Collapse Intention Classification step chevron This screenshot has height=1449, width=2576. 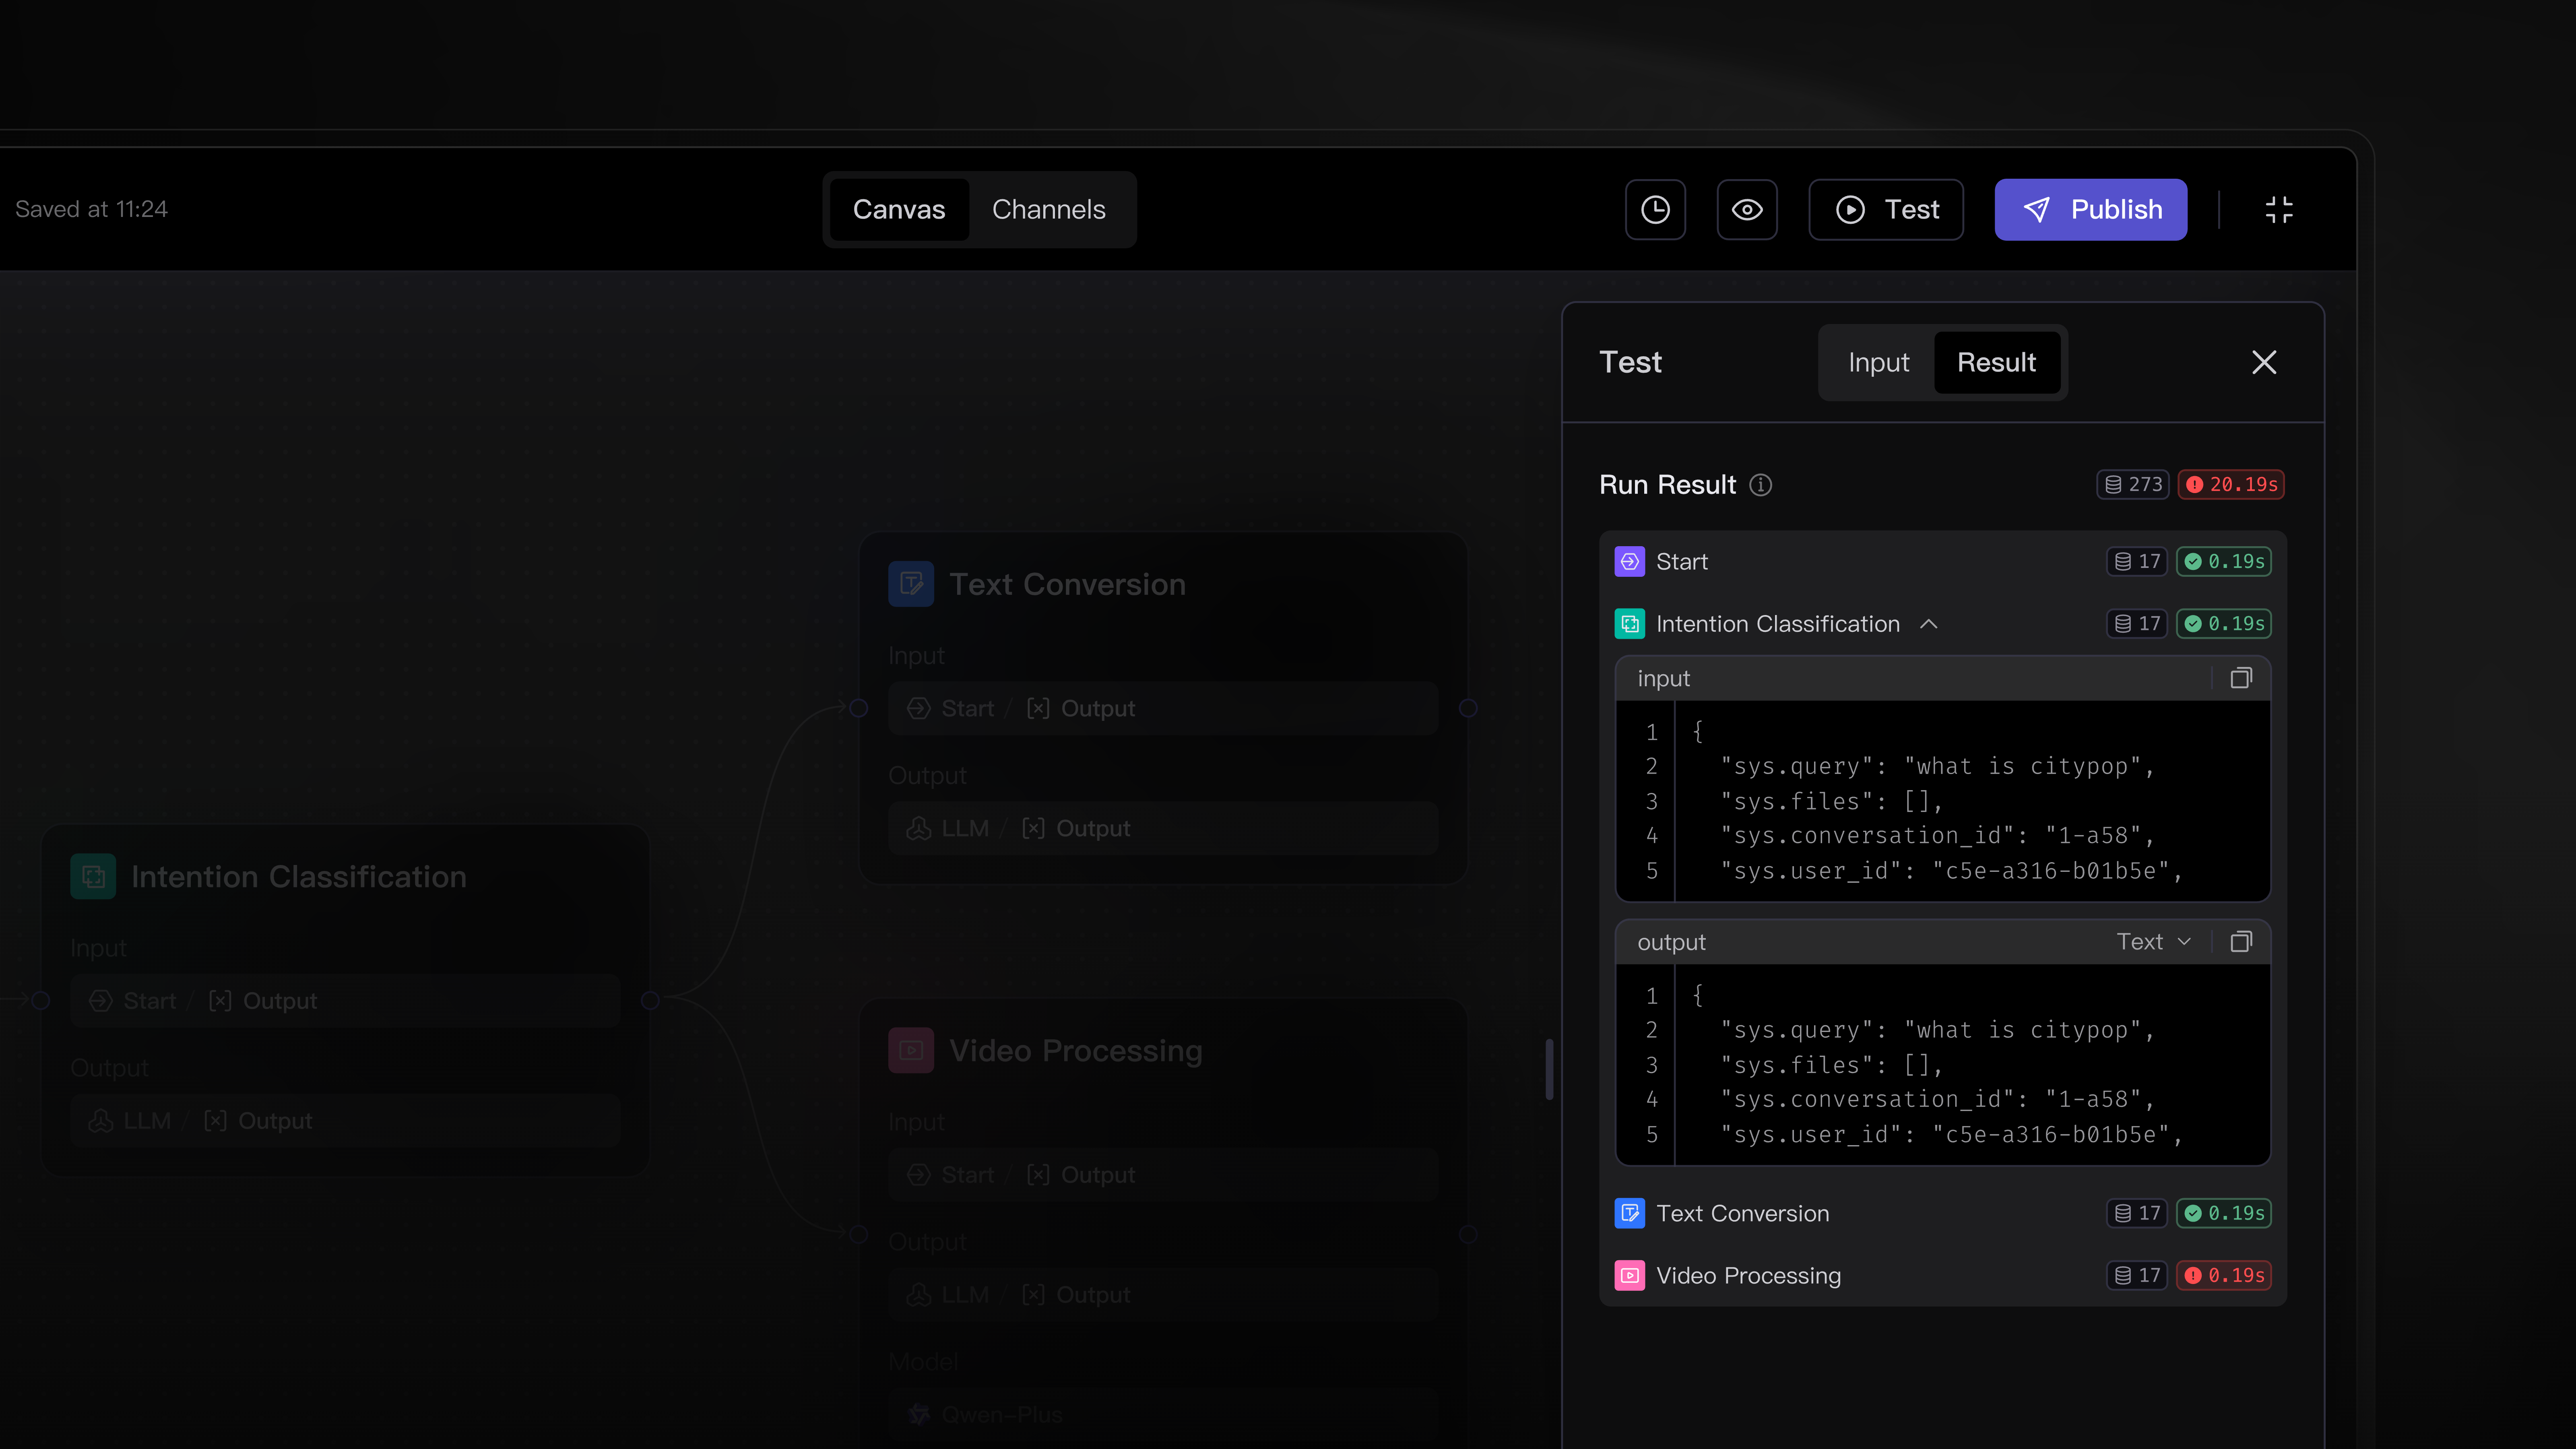coord(1929,624)
